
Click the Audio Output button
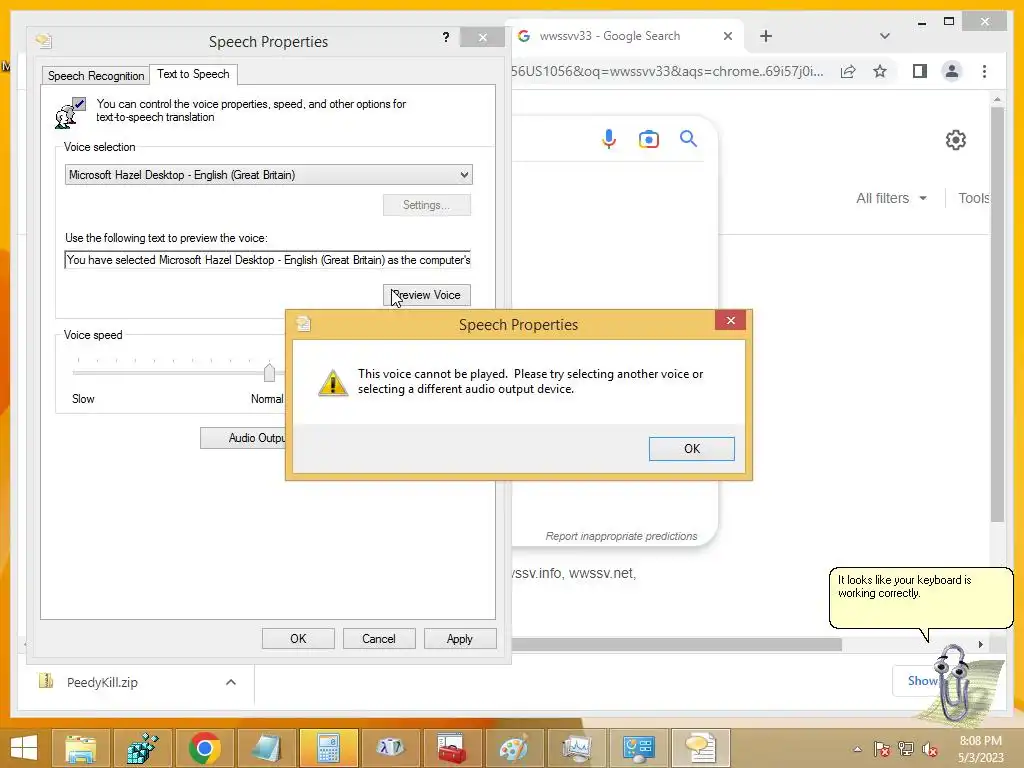[x=243, y=438]
